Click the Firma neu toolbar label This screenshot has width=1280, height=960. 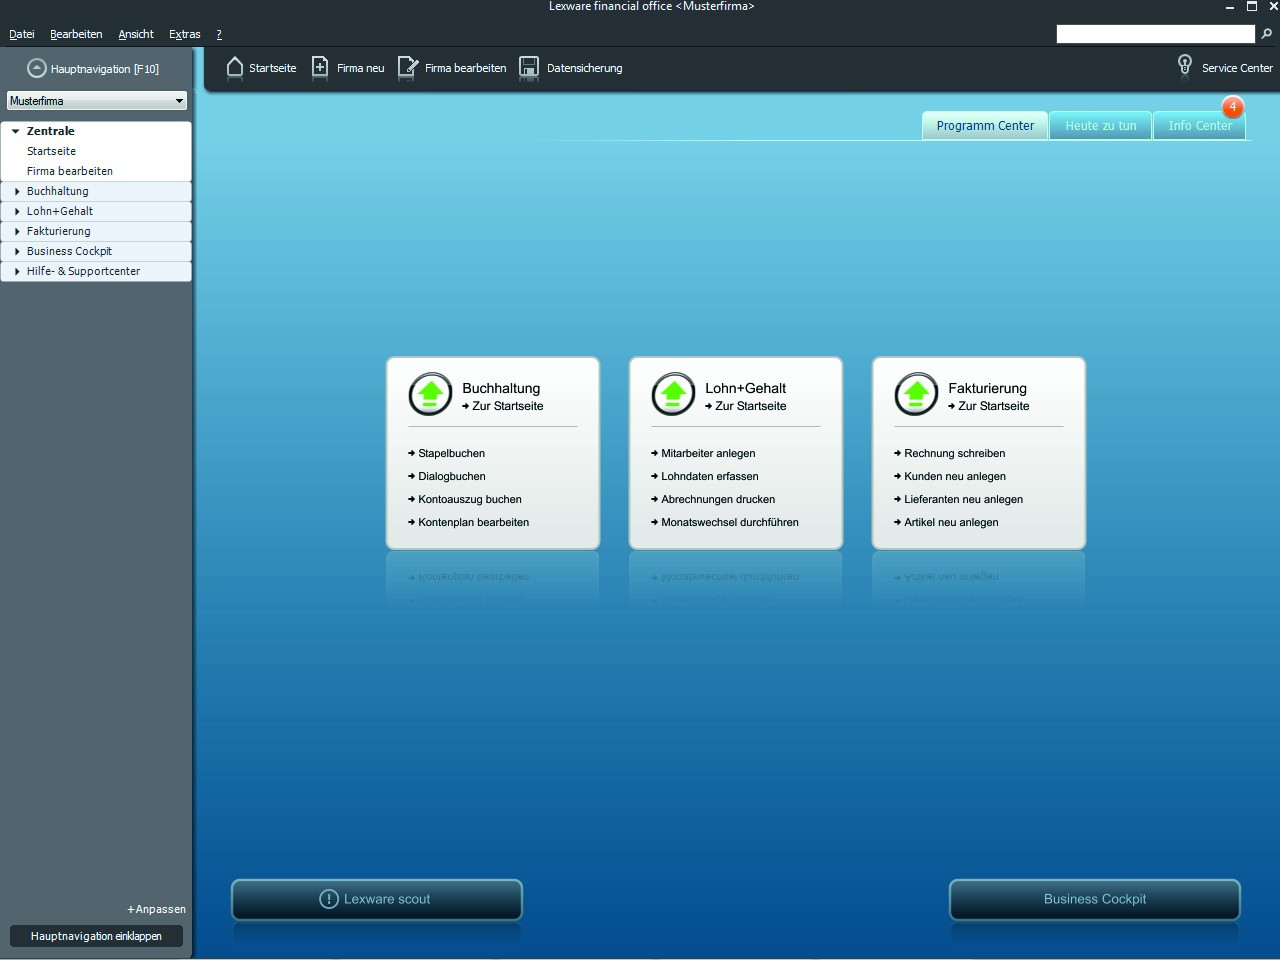[360, 68]
